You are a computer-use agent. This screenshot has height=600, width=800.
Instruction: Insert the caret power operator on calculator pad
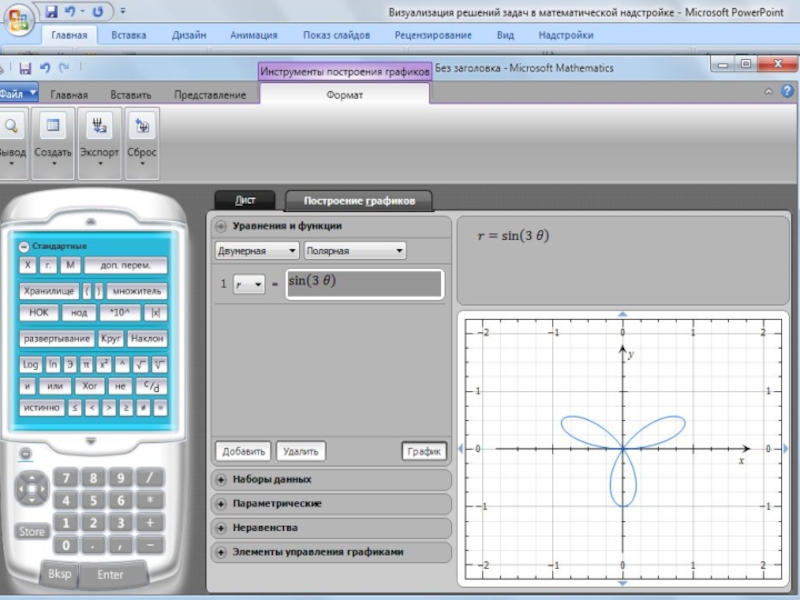(x=122, y=364)
